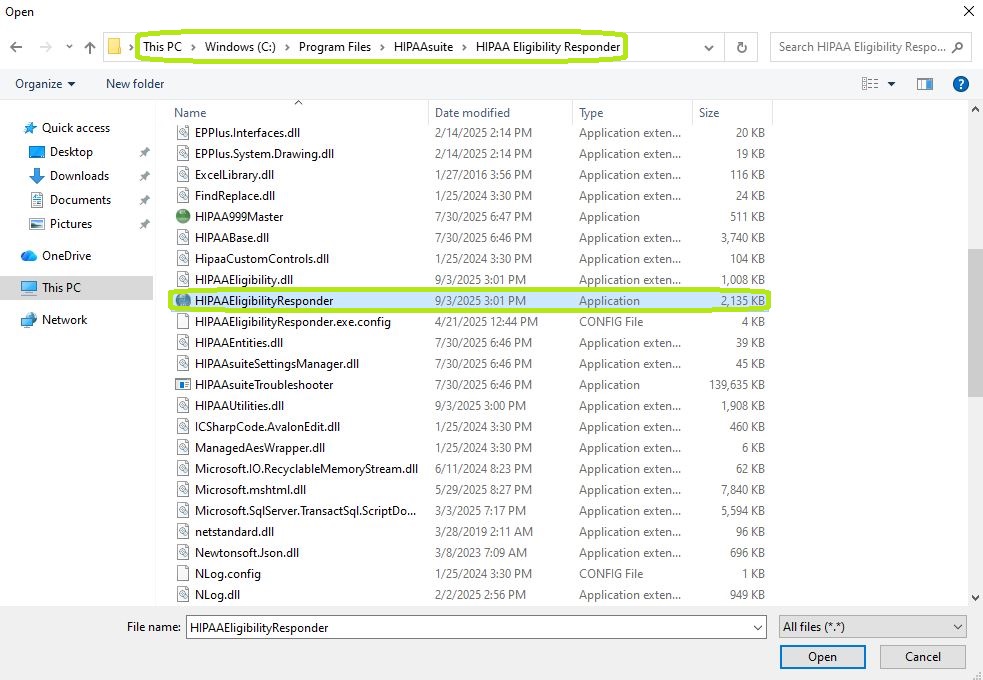The image size is (983, 680).
Task: Open Downloads in navigation pane
Action: point(79,176)
